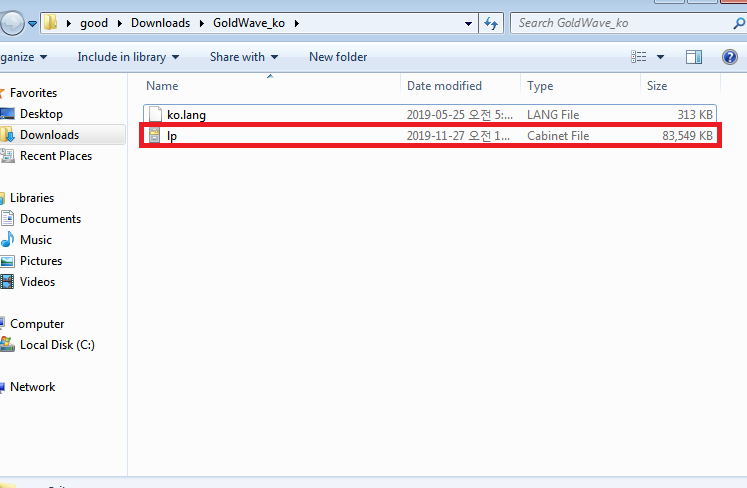Viewport: 747px width, 488px height.
Task: Select Downloads in Favorites
Action: pos(49,135)
